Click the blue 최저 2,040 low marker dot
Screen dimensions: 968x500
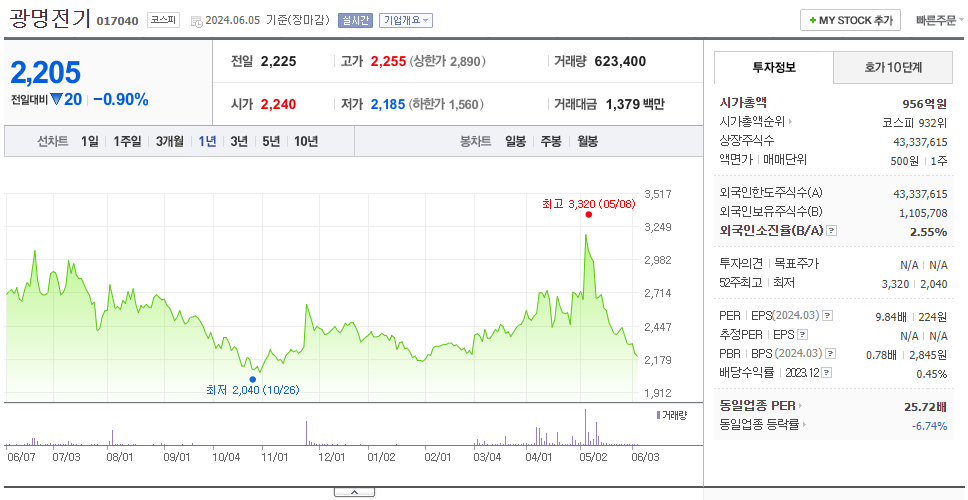click(x=252, y=379)
